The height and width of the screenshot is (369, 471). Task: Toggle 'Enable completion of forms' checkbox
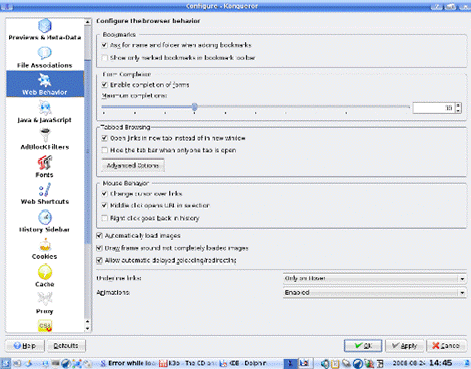[x=105, y=85]
